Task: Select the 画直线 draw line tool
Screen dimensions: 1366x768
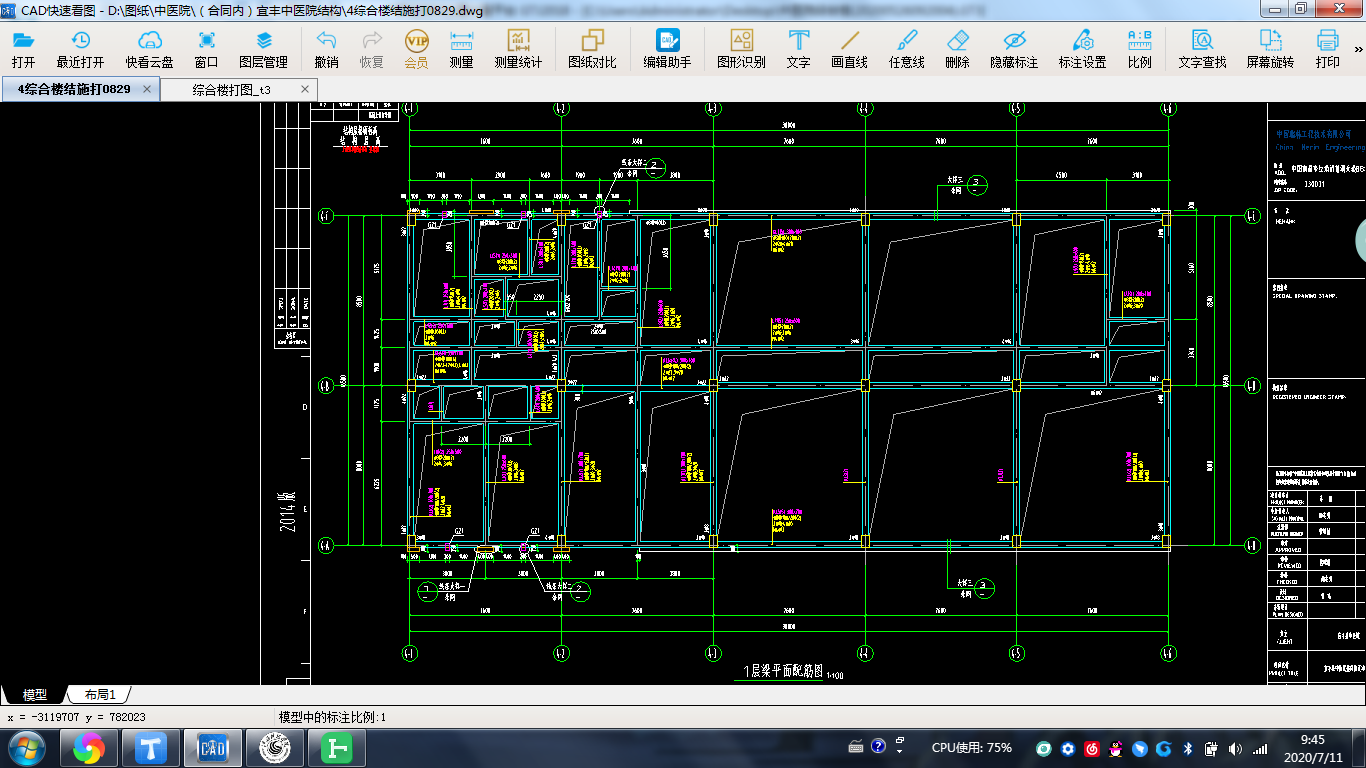Action: pyautogui.click(x=850, y=48)
